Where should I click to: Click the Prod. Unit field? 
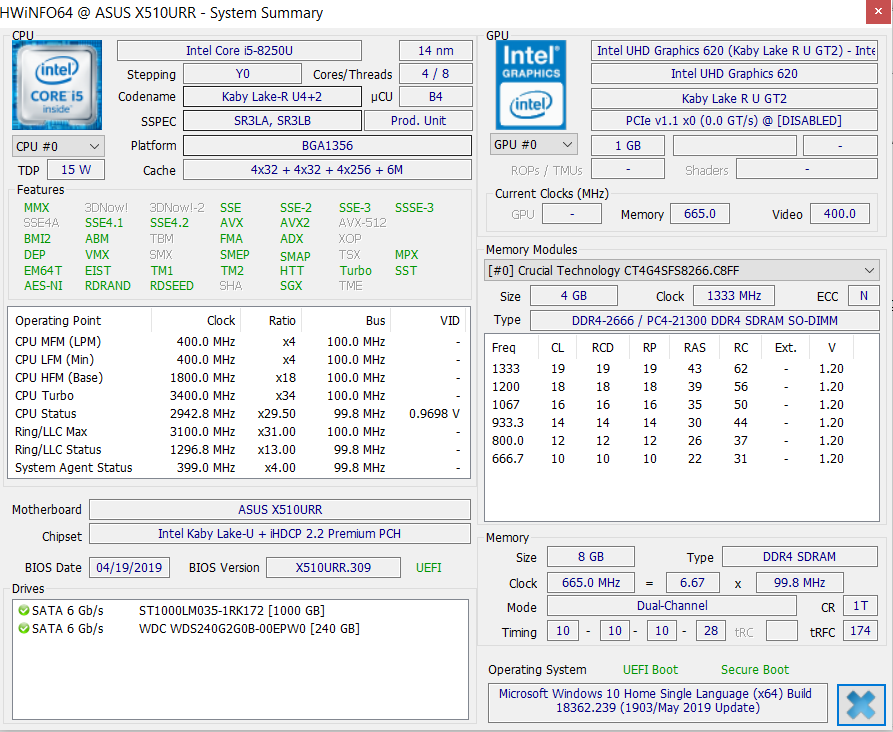(x=418, y=121)
